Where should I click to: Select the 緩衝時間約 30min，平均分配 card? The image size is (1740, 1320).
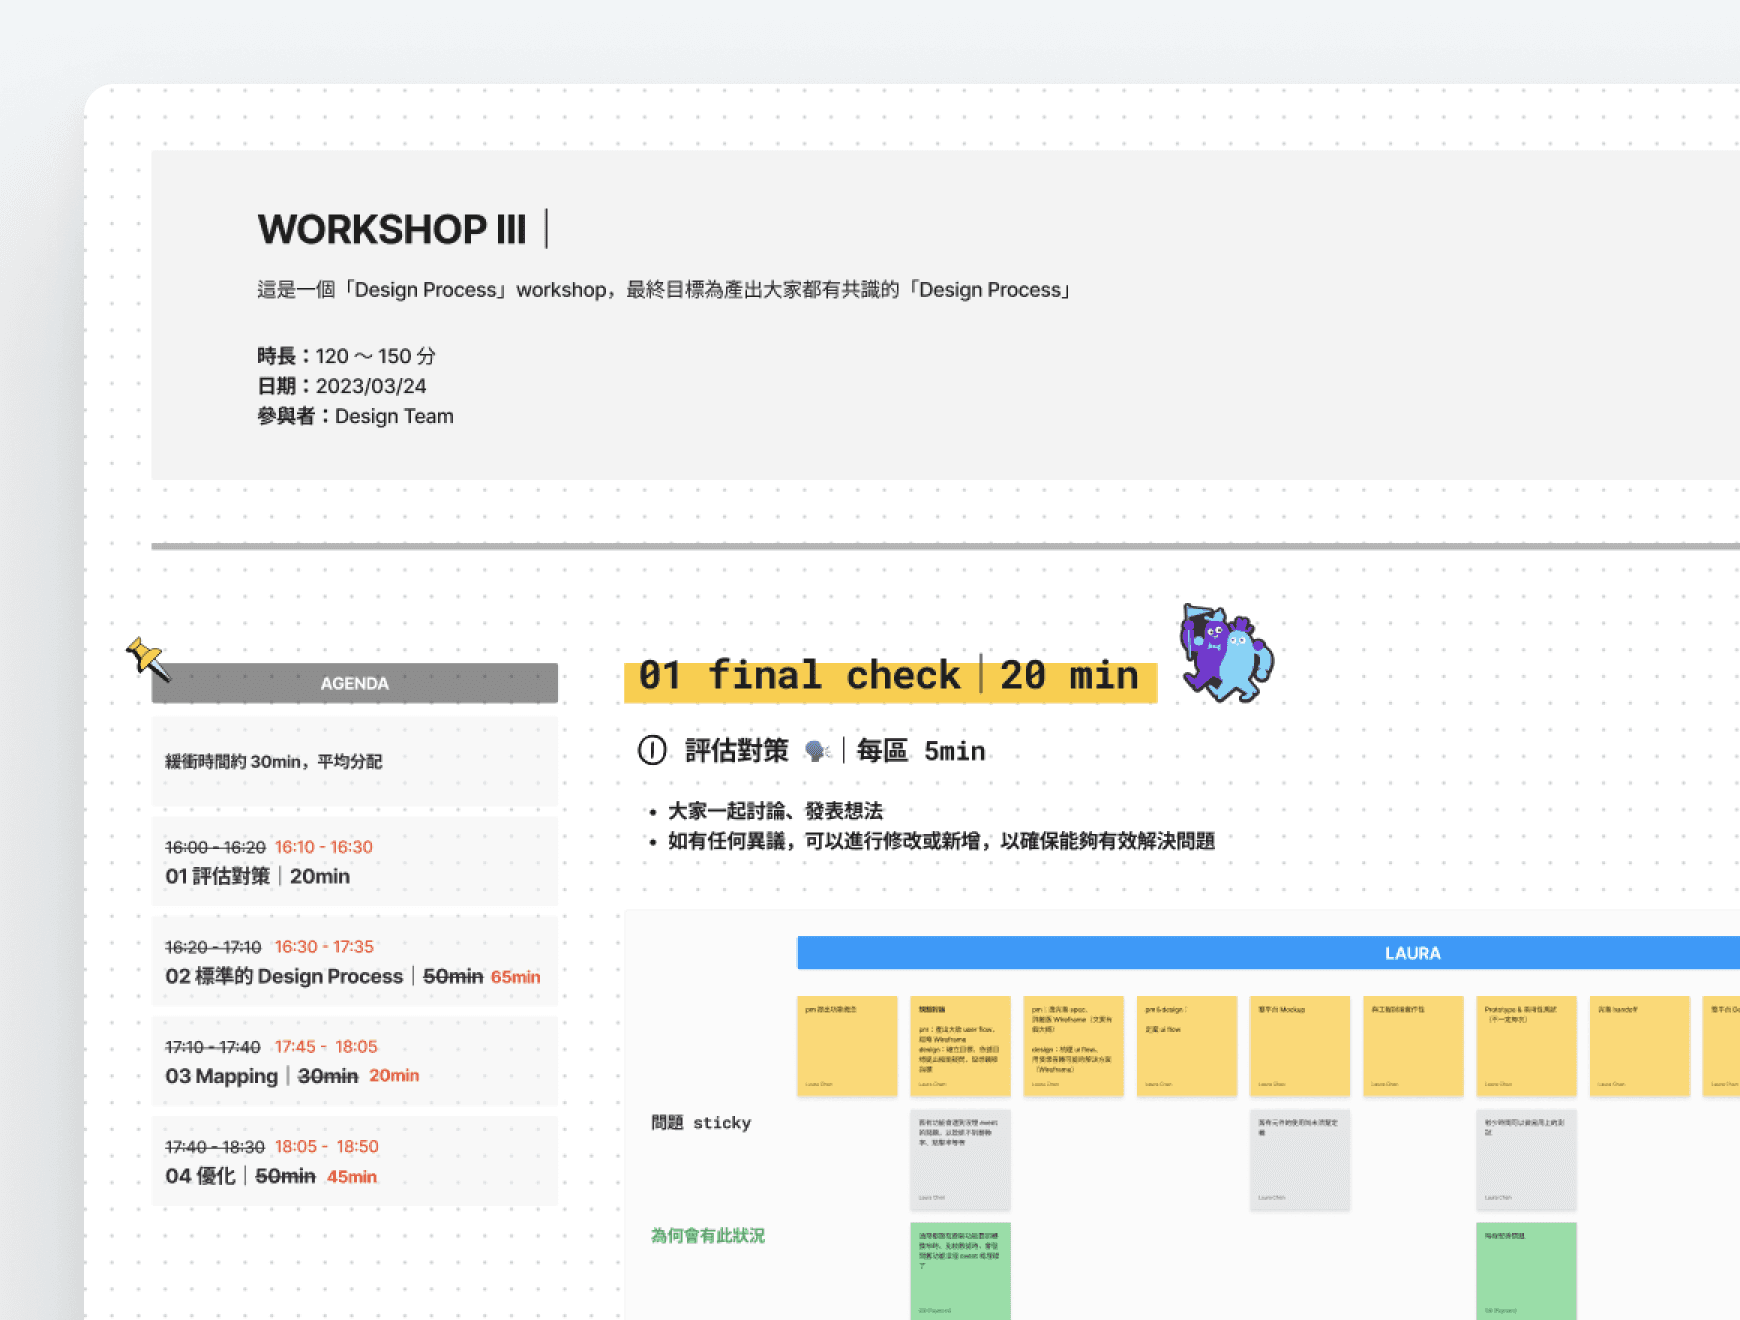coord(354,761)
